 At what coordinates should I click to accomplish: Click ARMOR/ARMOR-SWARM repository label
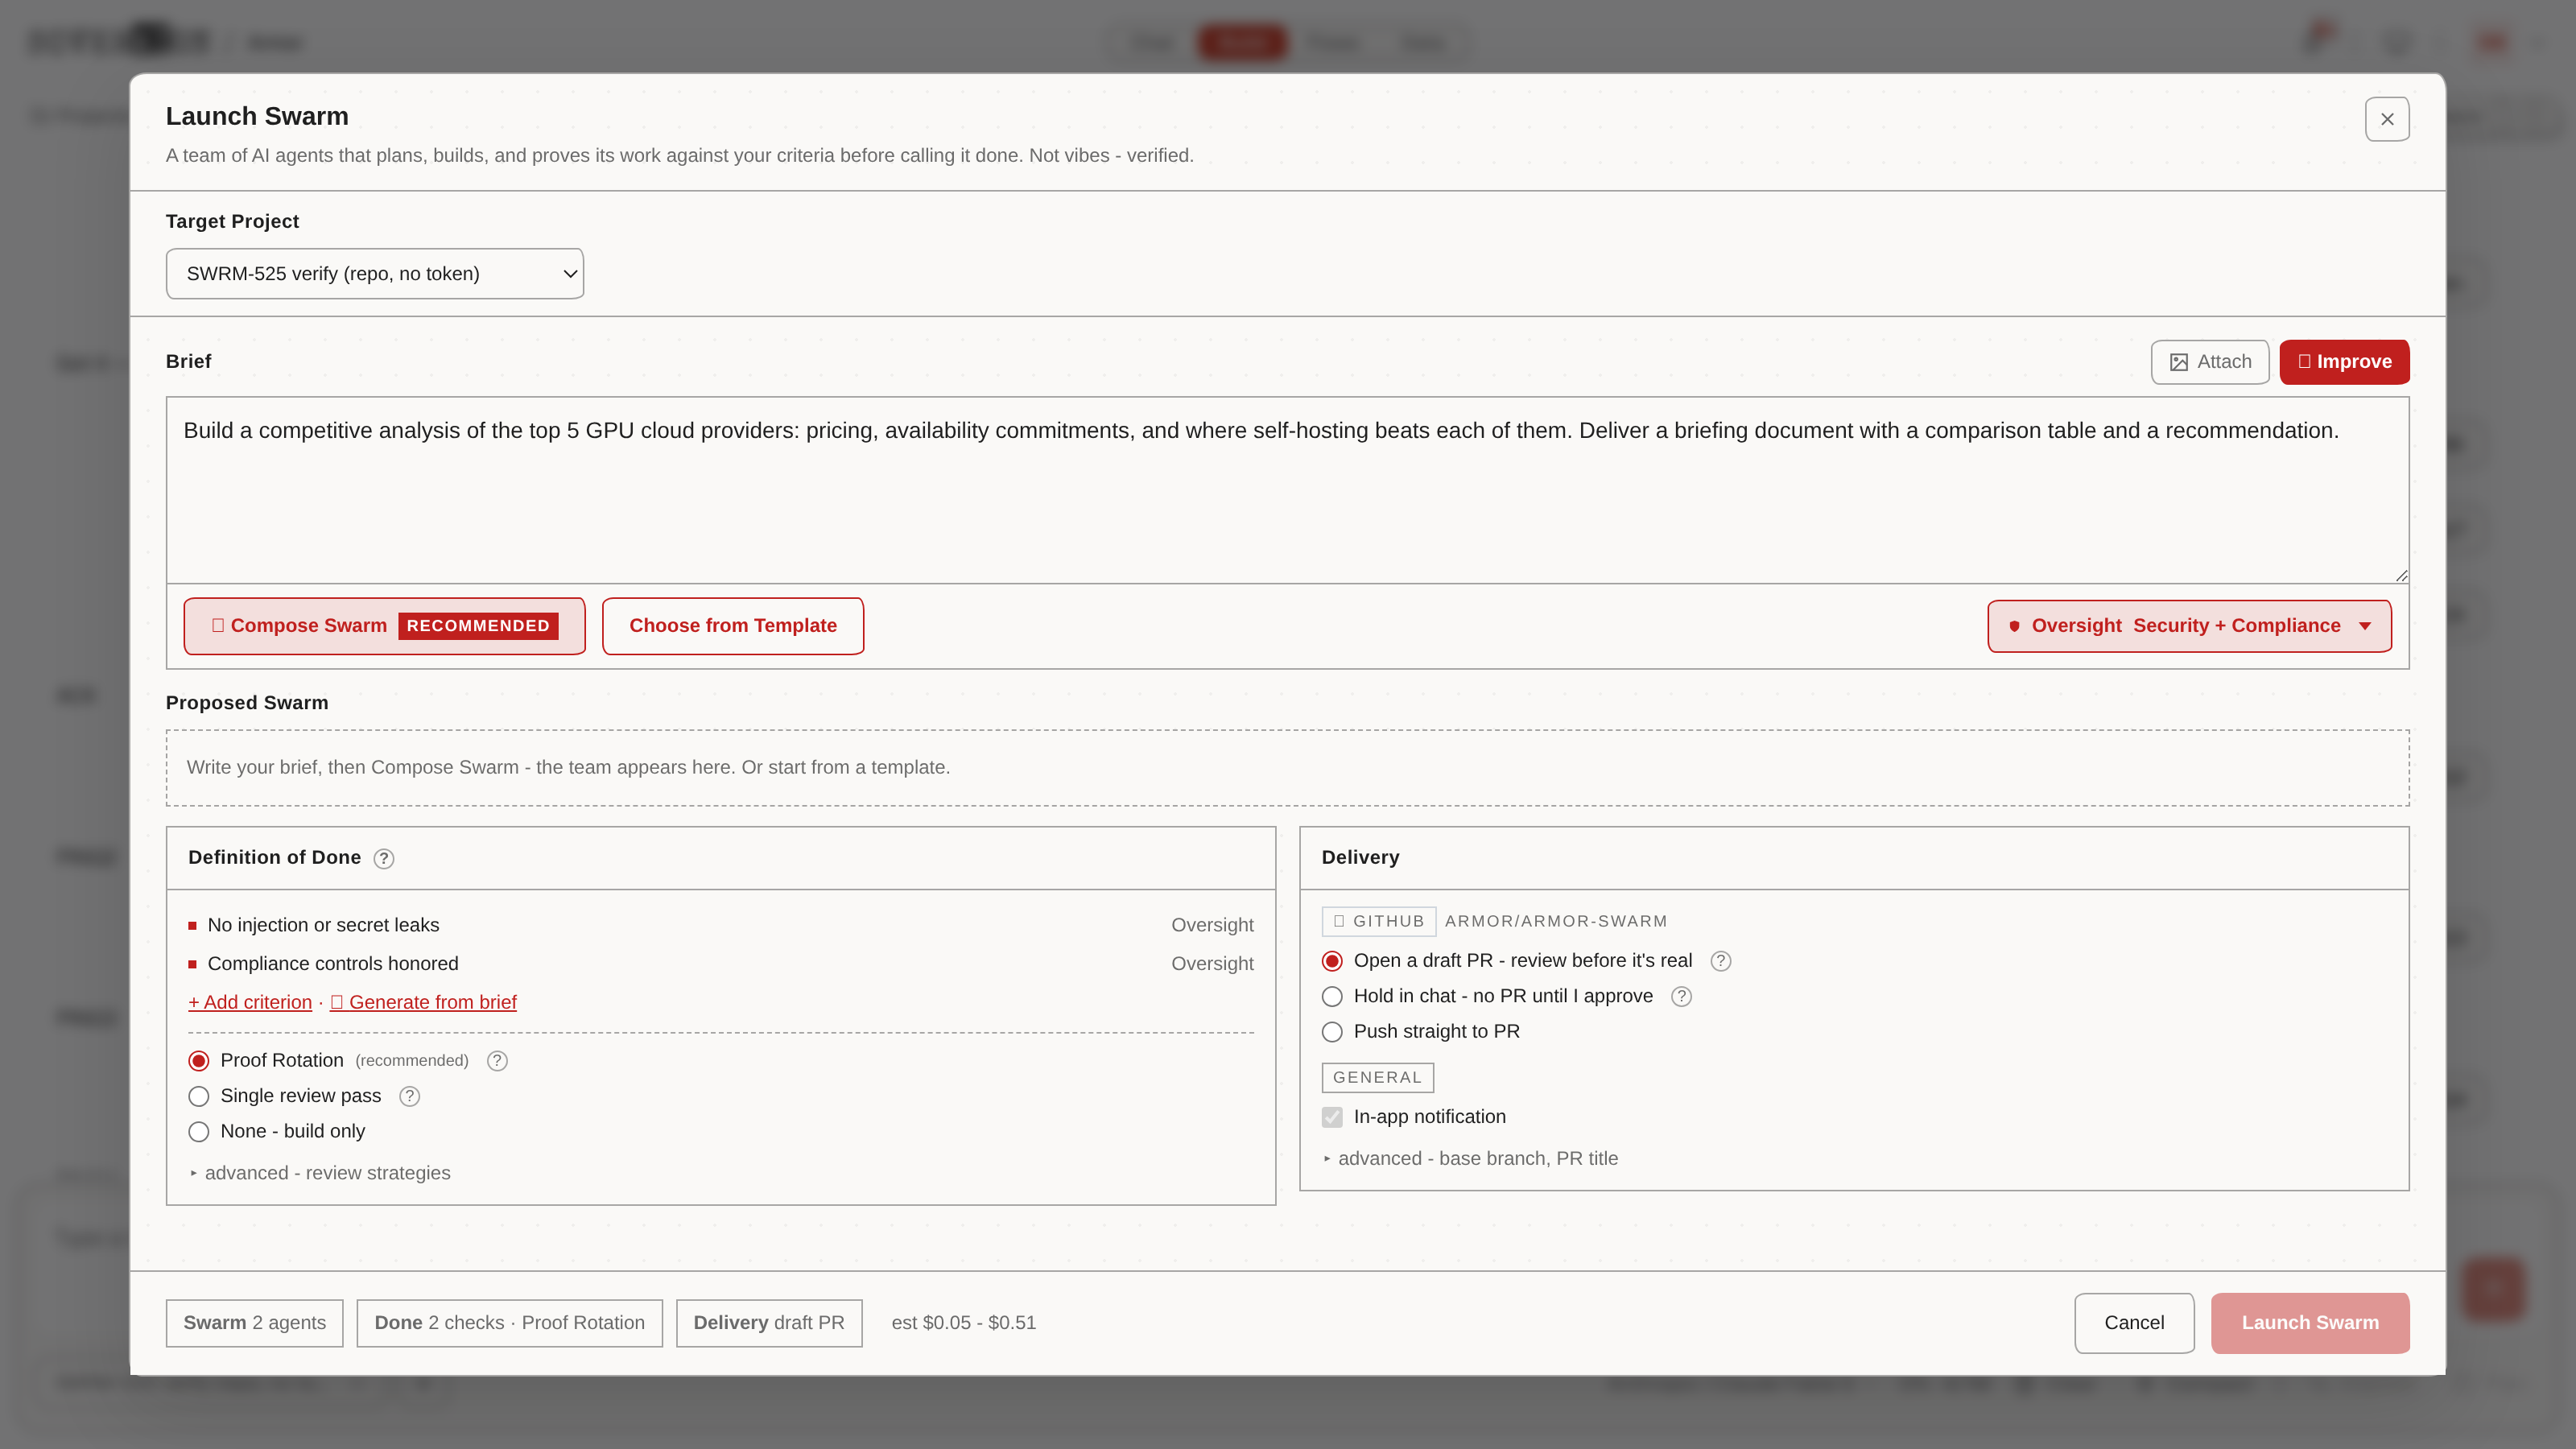point(1556,921)
